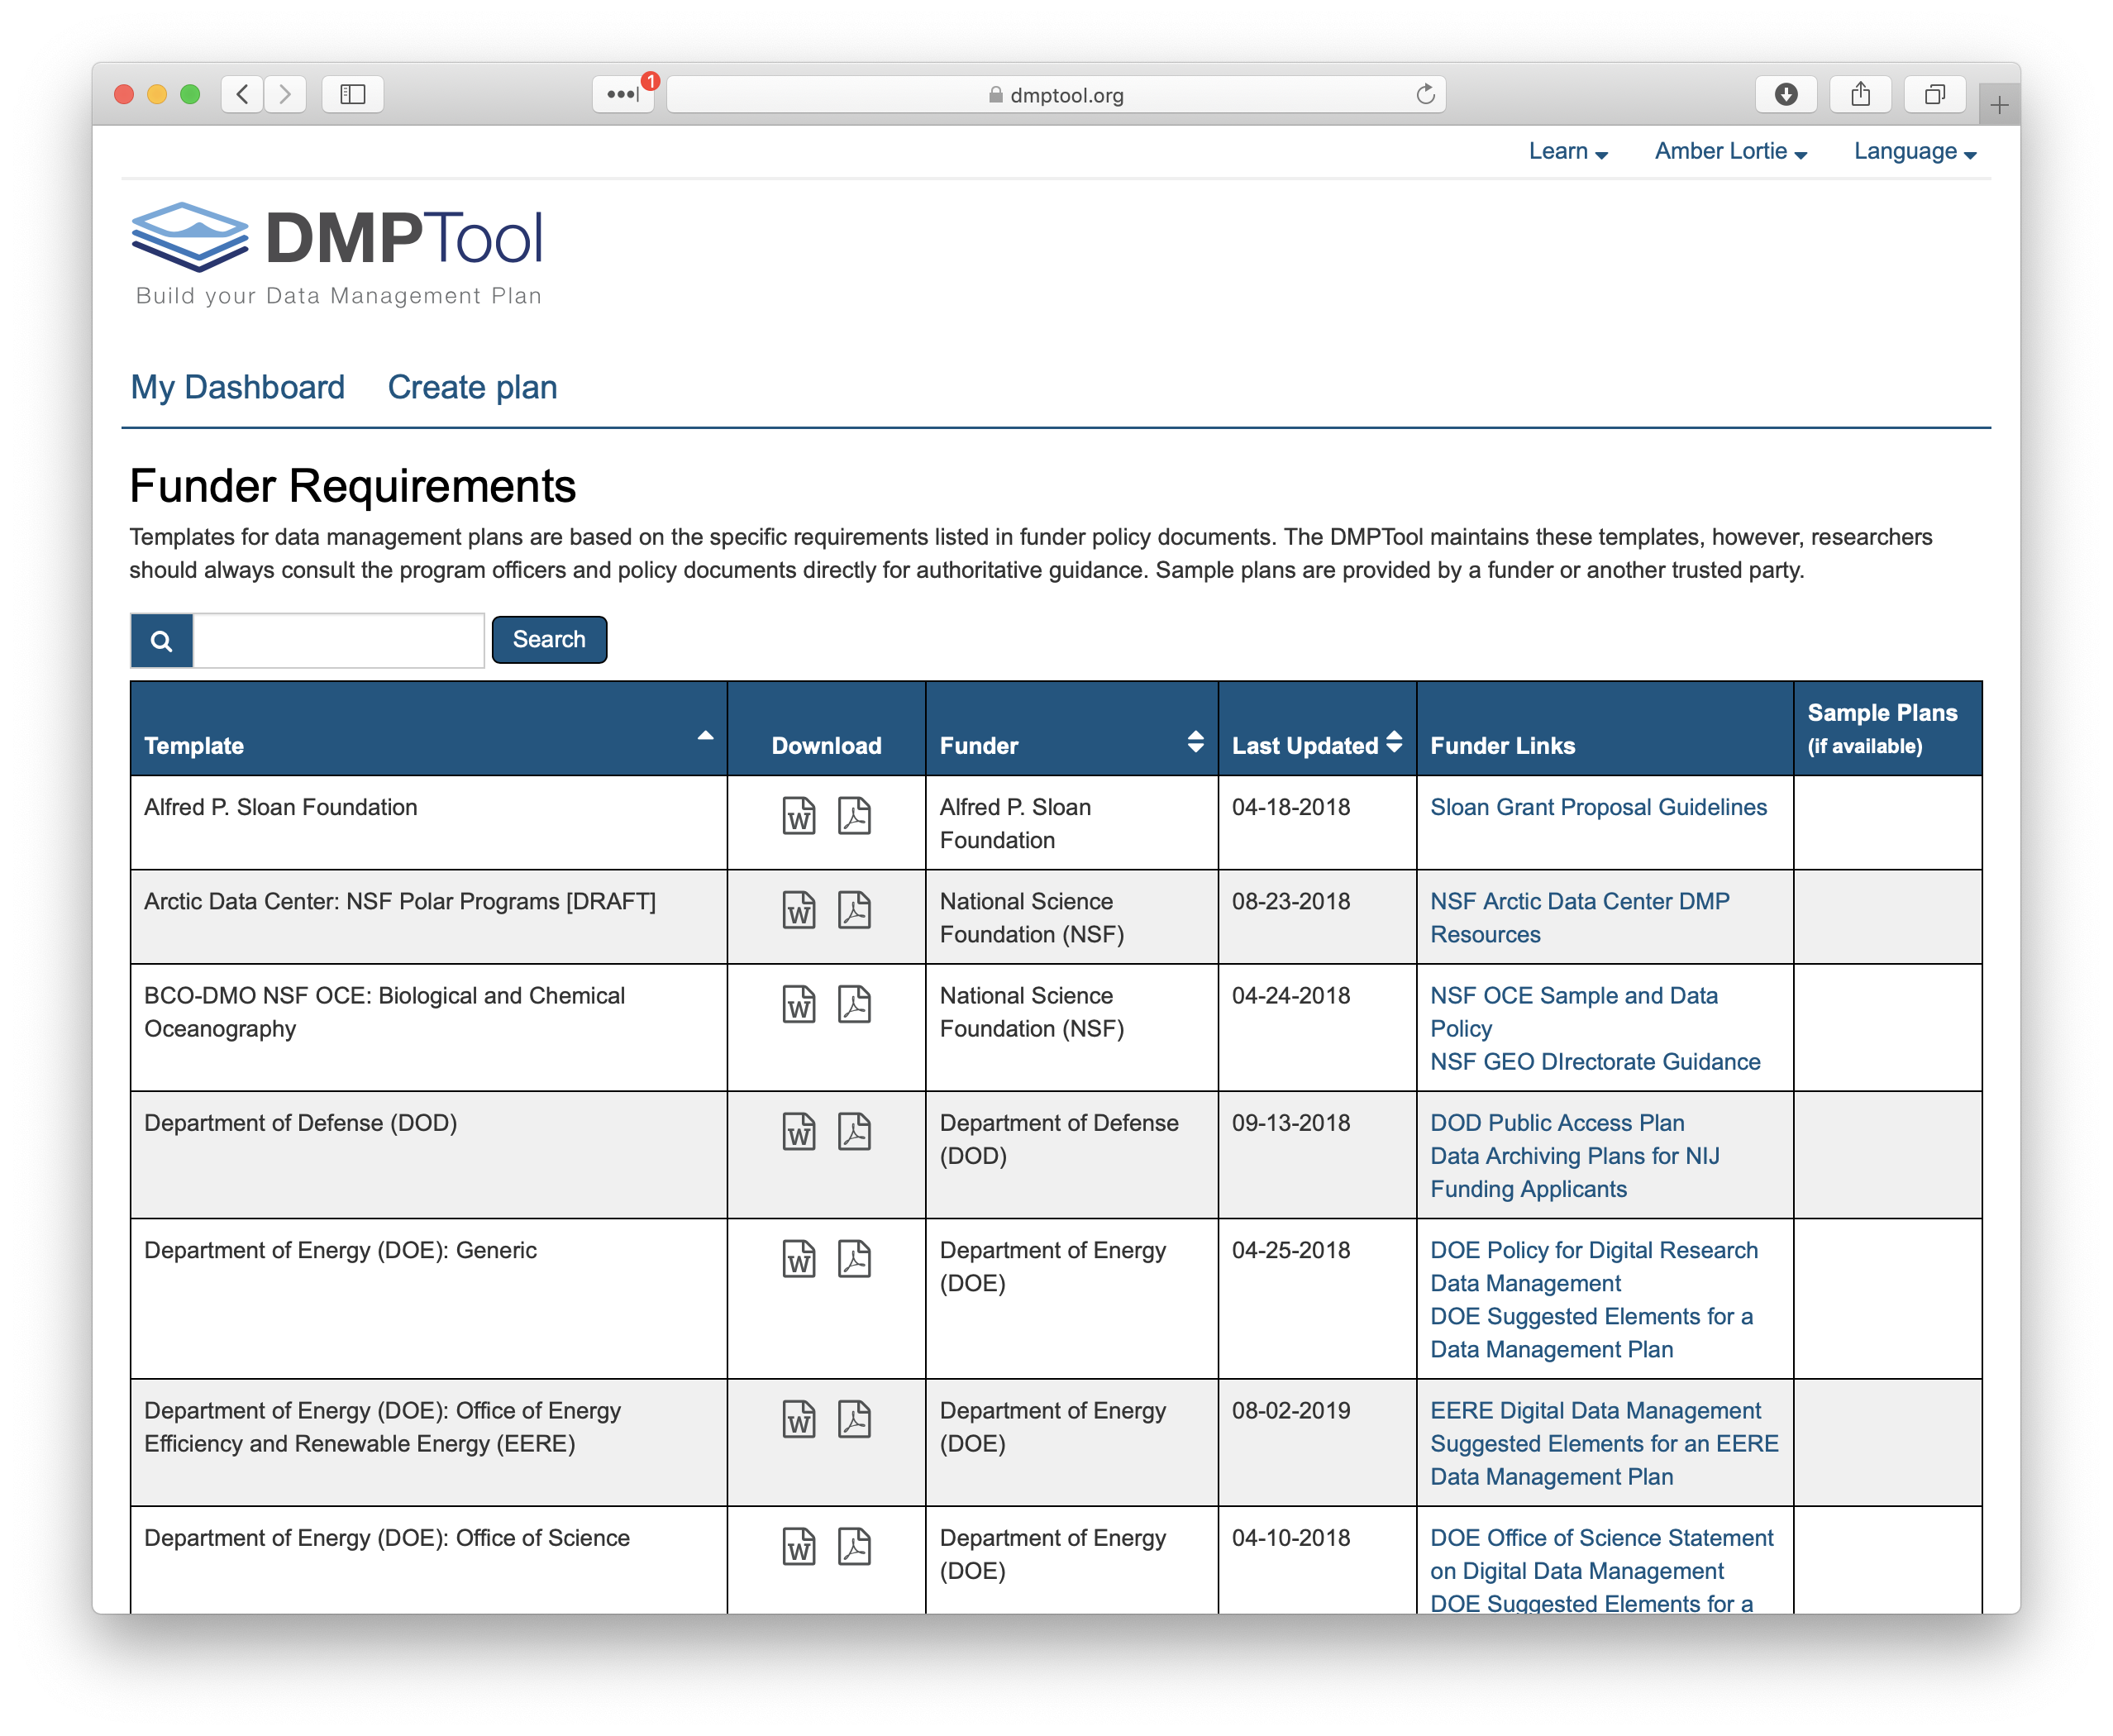
Task: Expand the Learn dropdown menu
Action: coord(1567,152)
